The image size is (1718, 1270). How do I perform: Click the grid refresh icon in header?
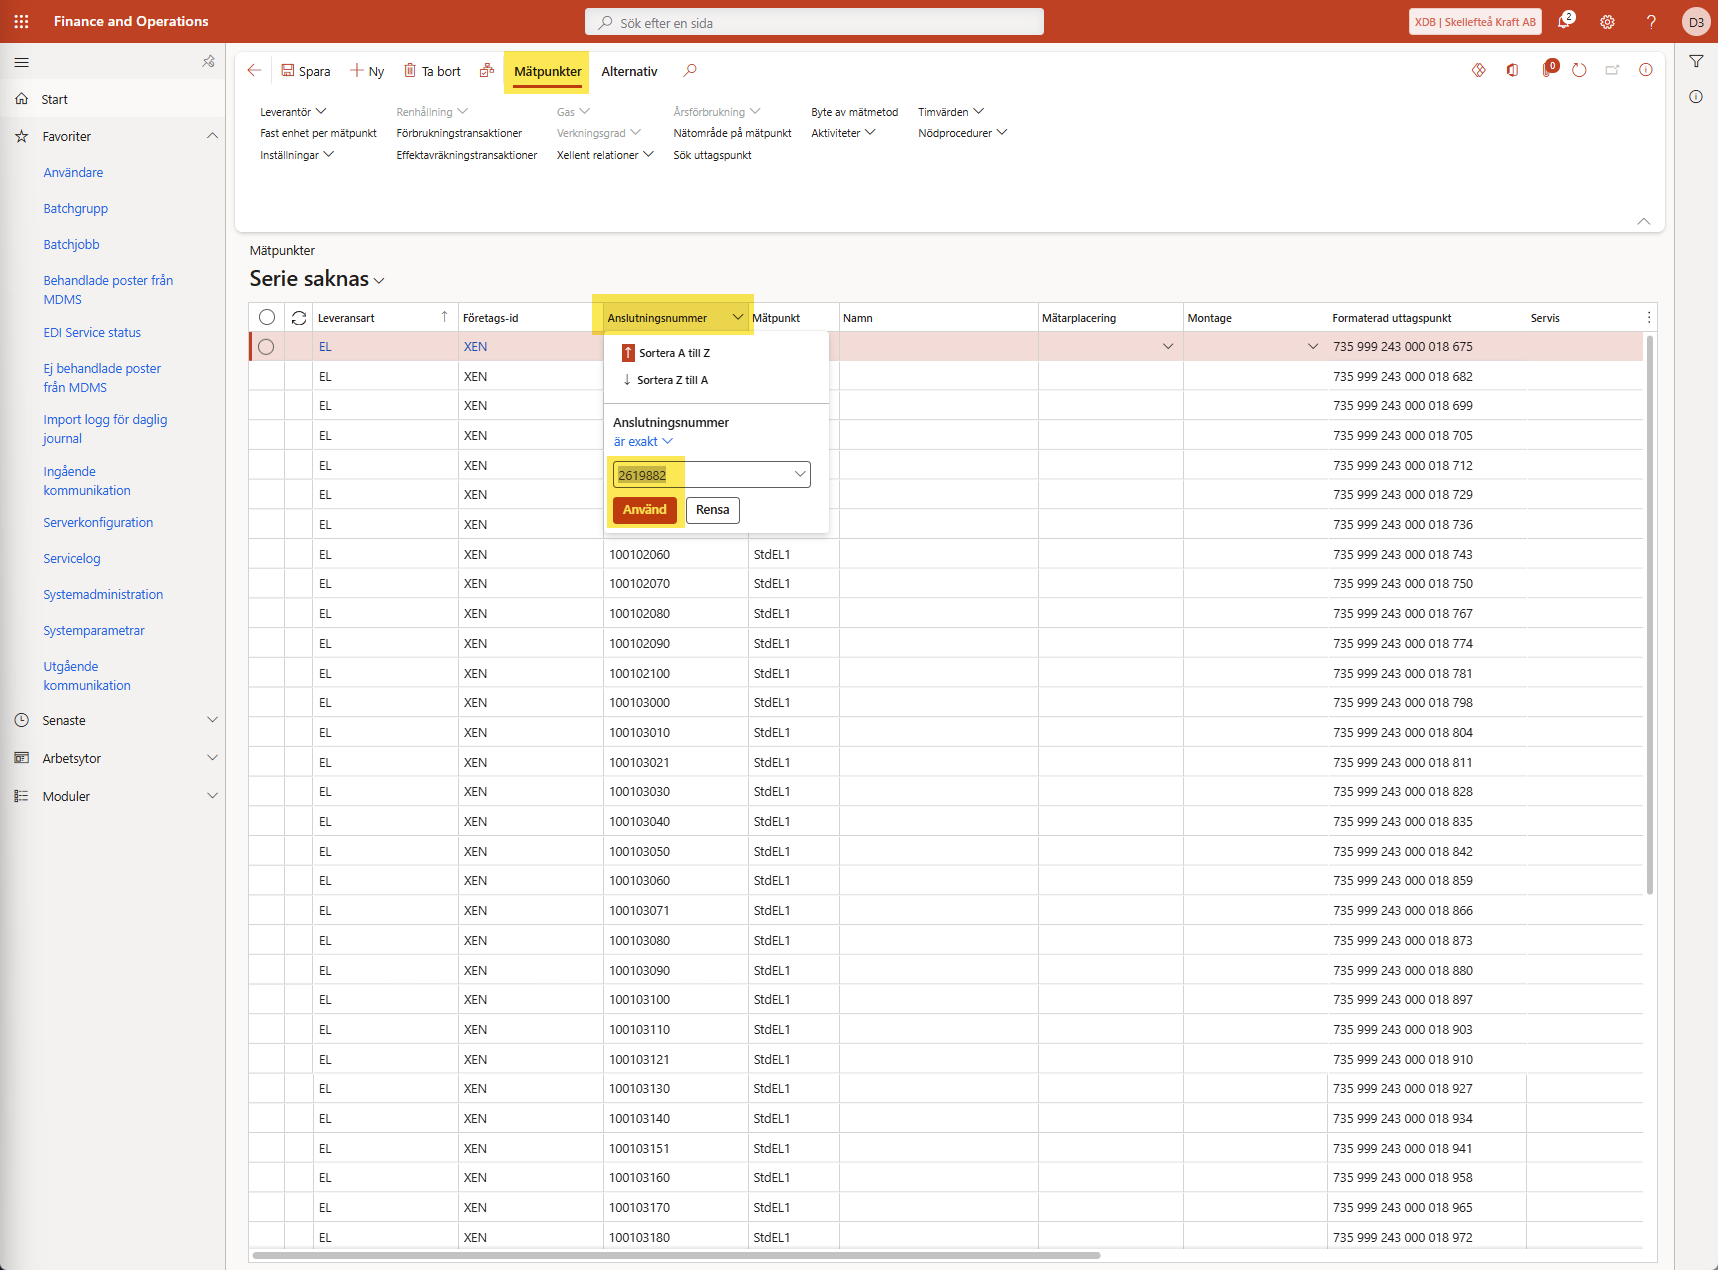coord(298,318)
